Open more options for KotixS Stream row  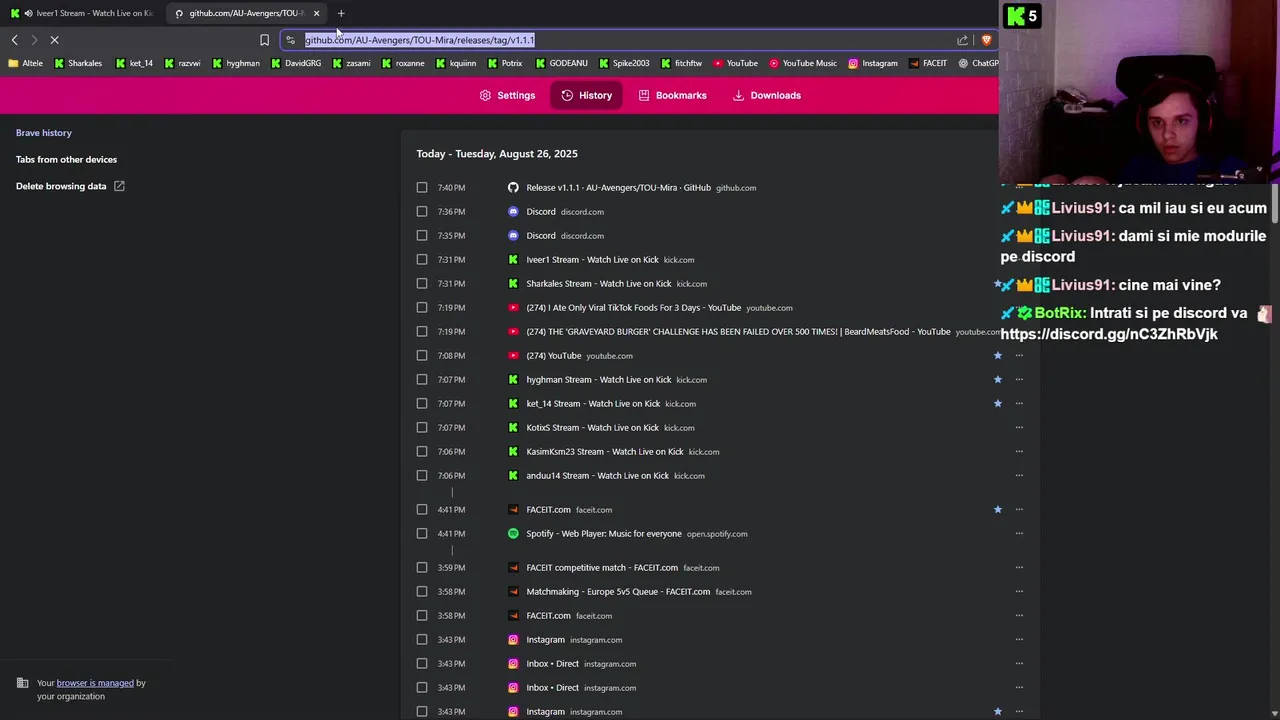[x=1019, y=428]
